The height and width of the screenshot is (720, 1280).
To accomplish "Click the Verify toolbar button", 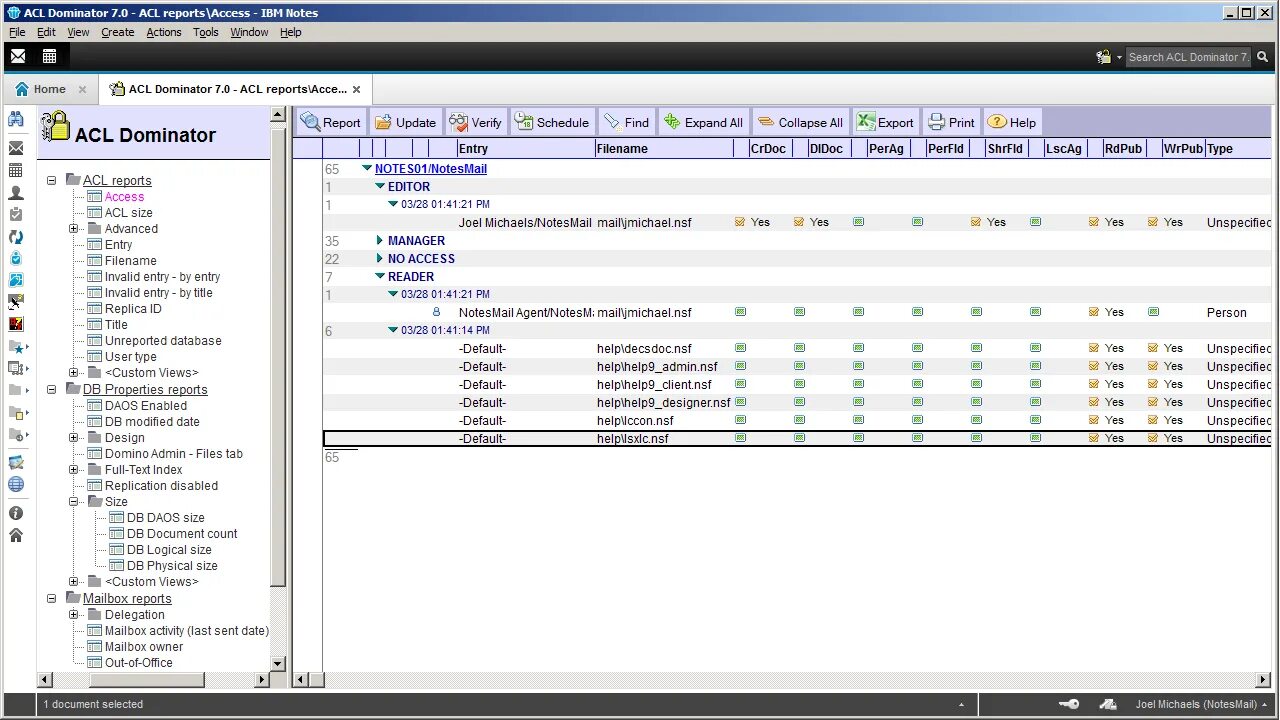I will (x=476, y=123).
